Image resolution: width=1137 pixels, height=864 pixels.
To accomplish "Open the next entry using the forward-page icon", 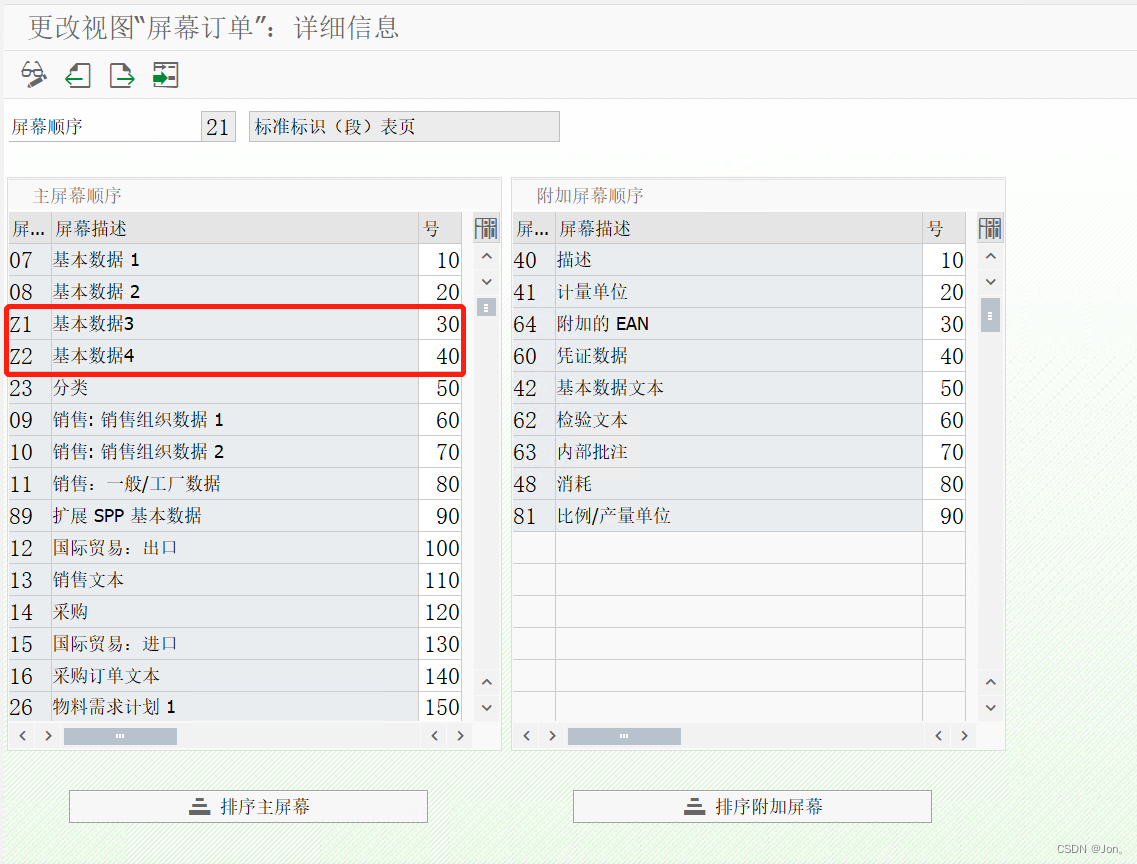I will click(121, 74).
